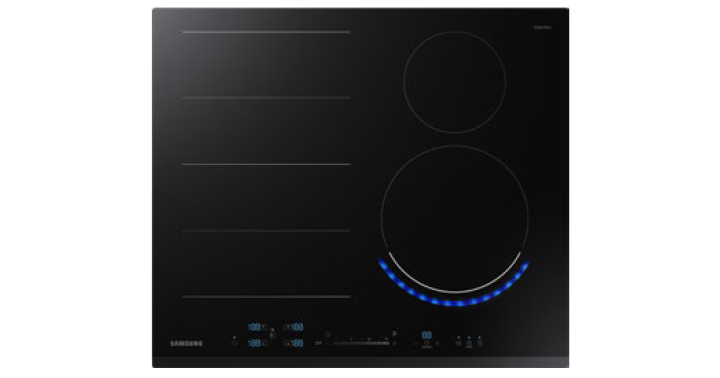The width and height of the screenshot is (720, 378).
Task: Tap the timer icon below the timer display
Action: click(427, 344)
